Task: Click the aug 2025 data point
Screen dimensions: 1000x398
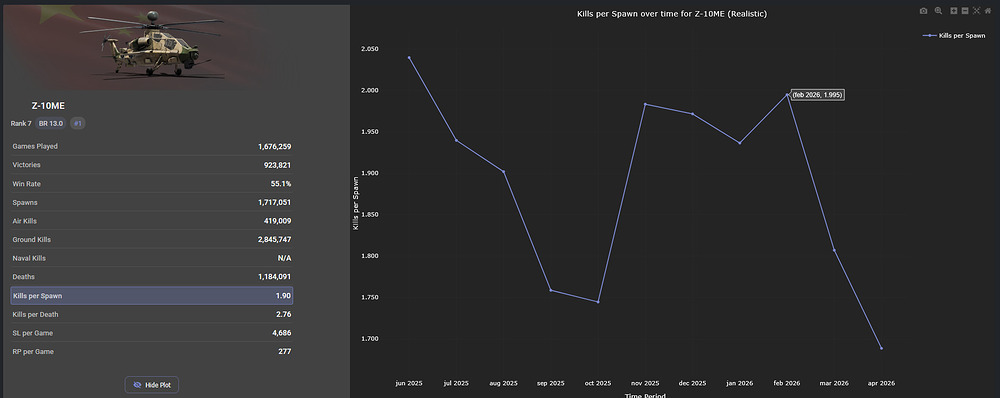Action: pyautogui.click(x=504, y=172)
